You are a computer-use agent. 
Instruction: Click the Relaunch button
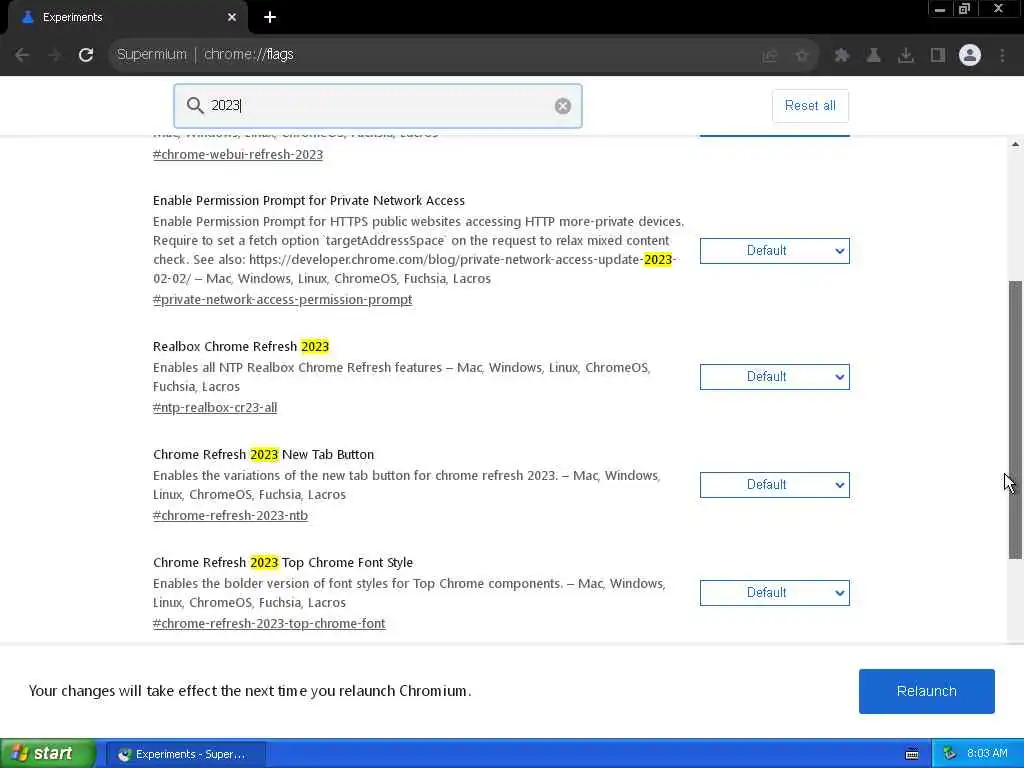coord(927,691)
